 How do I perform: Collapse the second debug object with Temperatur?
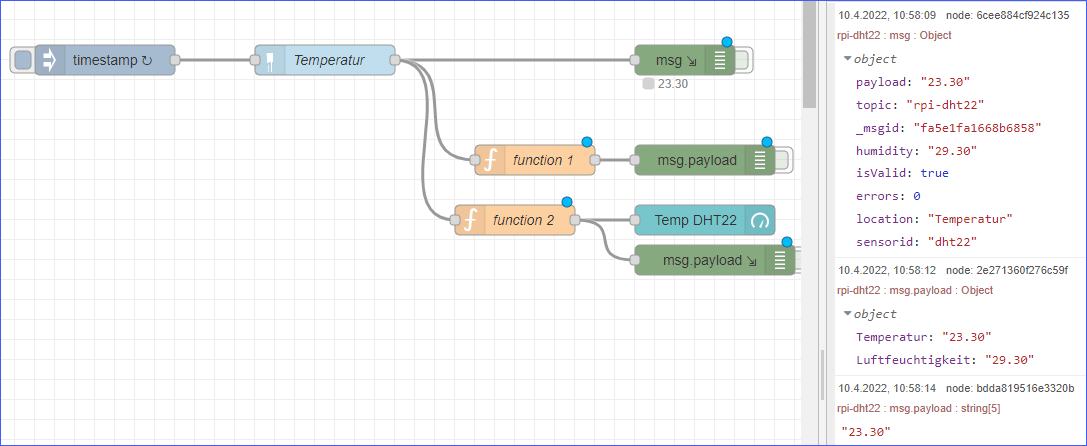(846, 314)
